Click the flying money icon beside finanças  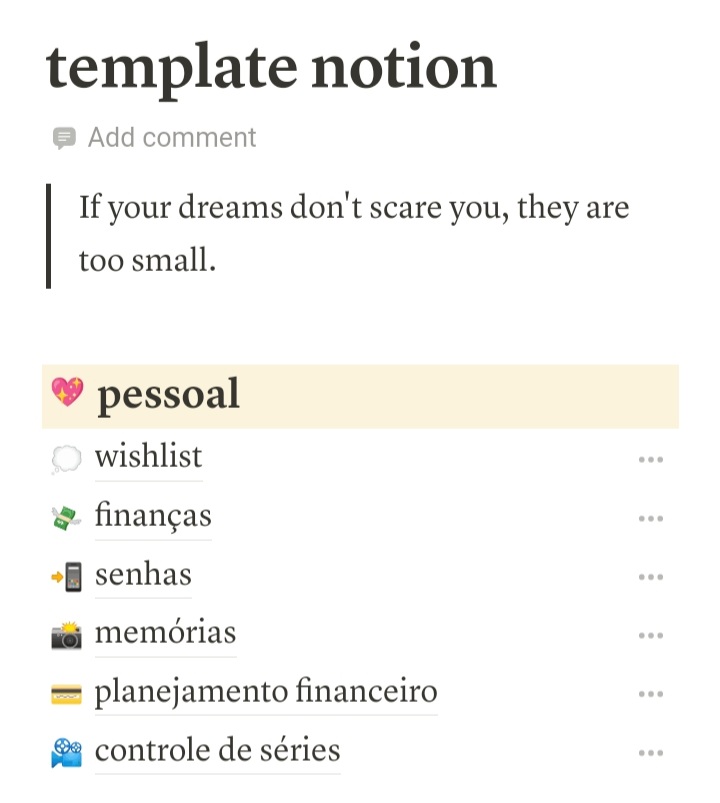[x=68, y=517]
